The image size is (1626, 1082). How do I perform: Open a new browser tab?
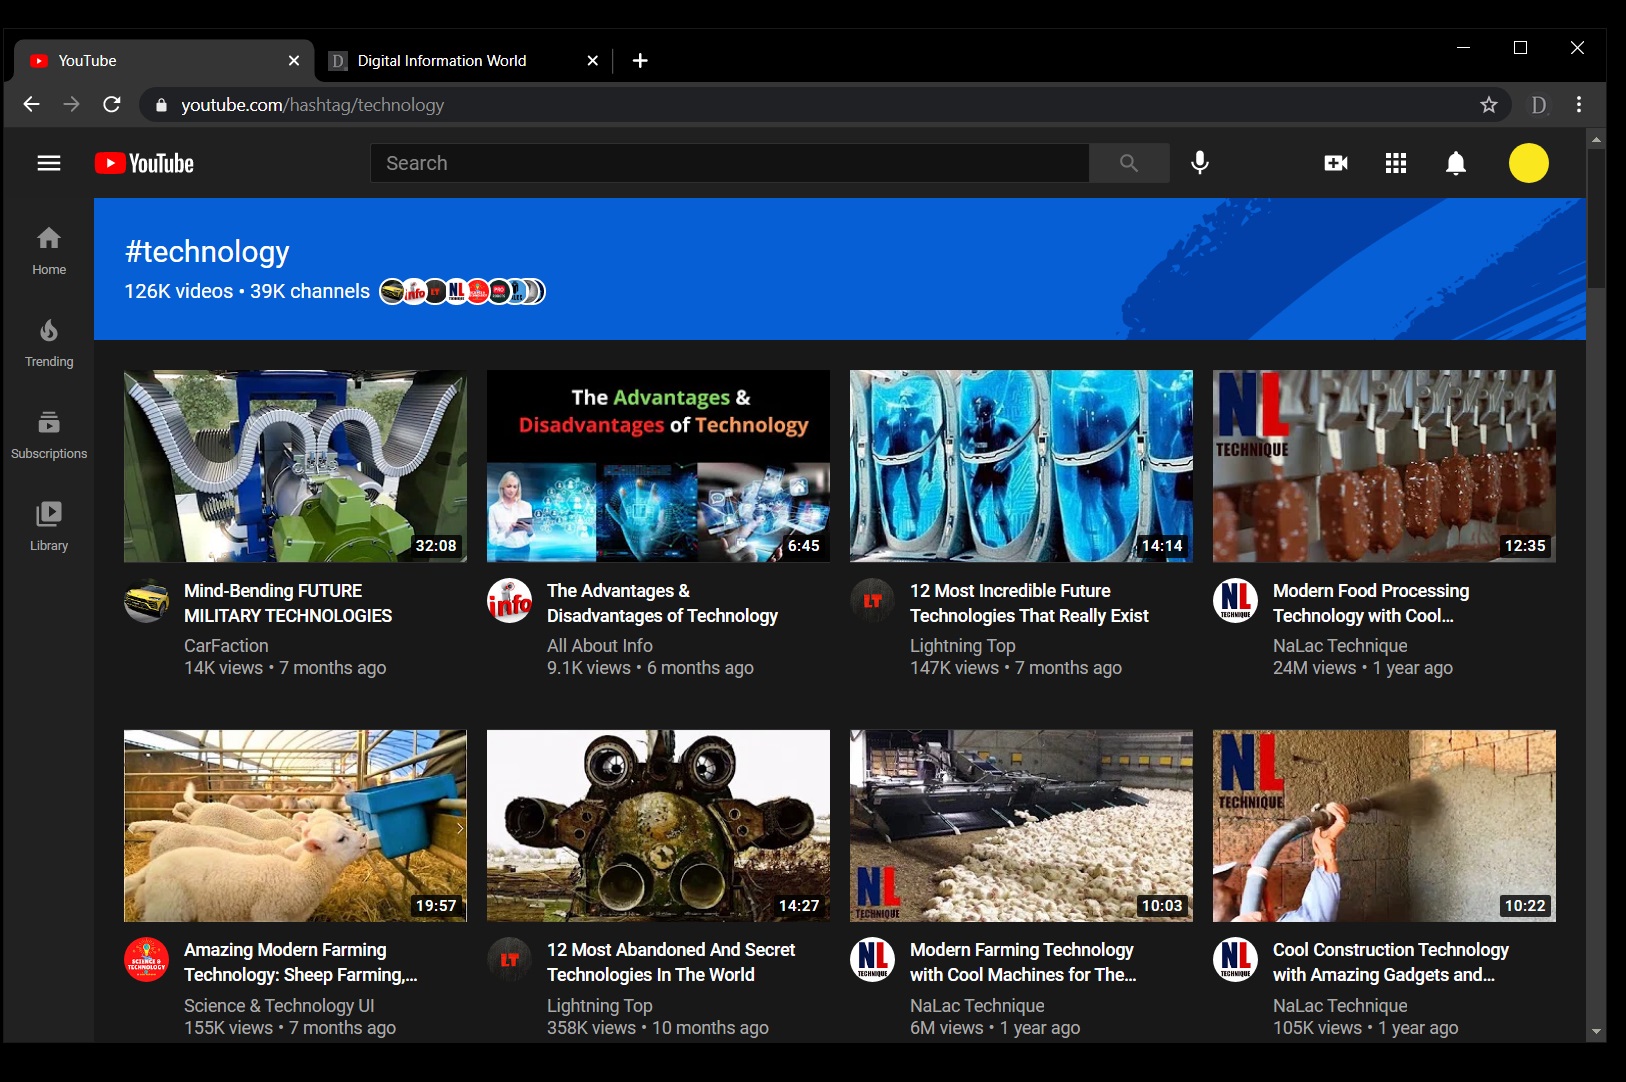[640, 60]
